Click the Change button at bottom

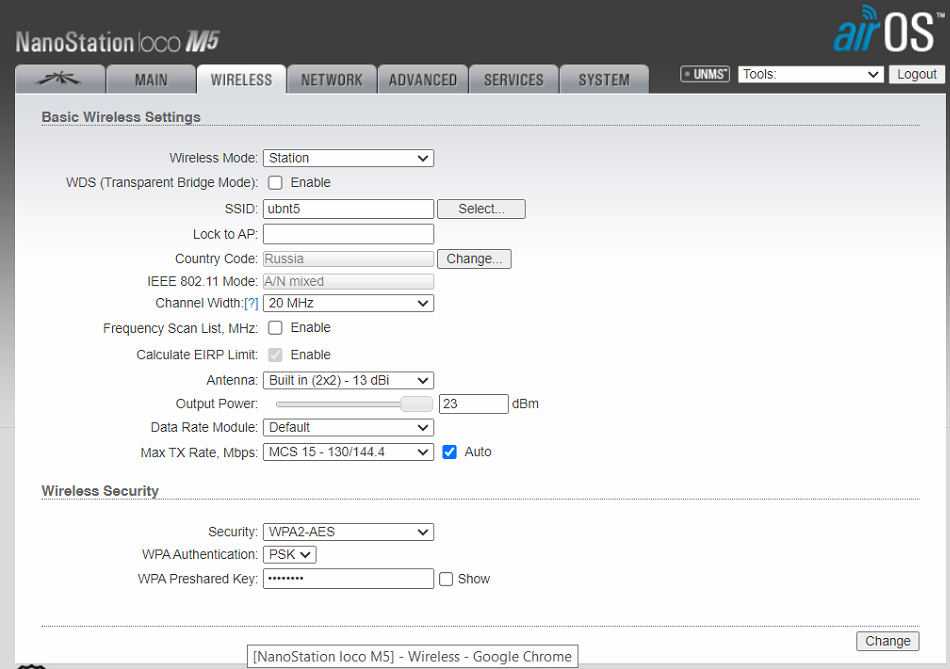(x=888, y=641)
